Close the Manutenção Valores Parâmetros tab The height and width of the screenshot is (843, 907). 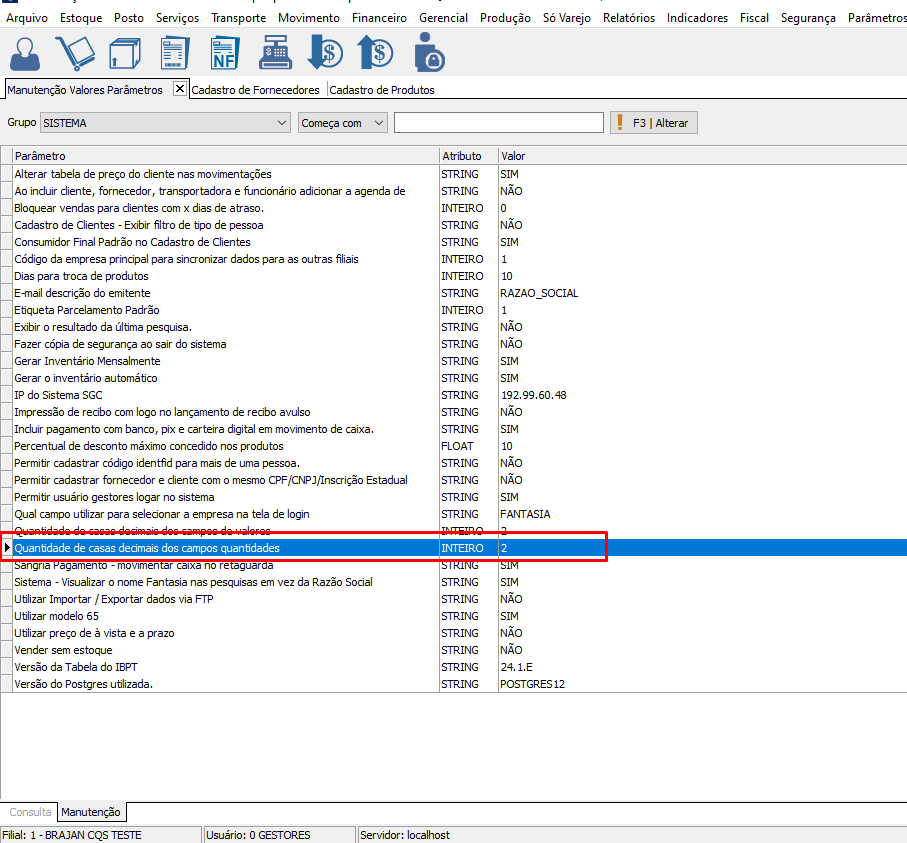pos(180,89)
